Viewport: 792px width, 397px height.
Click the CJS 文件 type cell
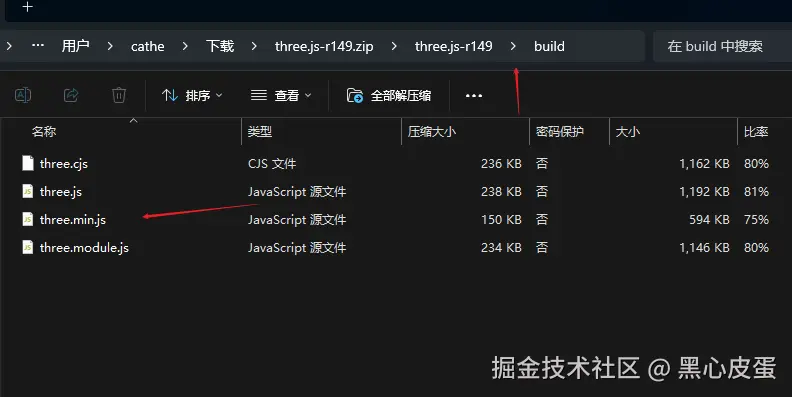pyautogui.click(x=272, y=164)
